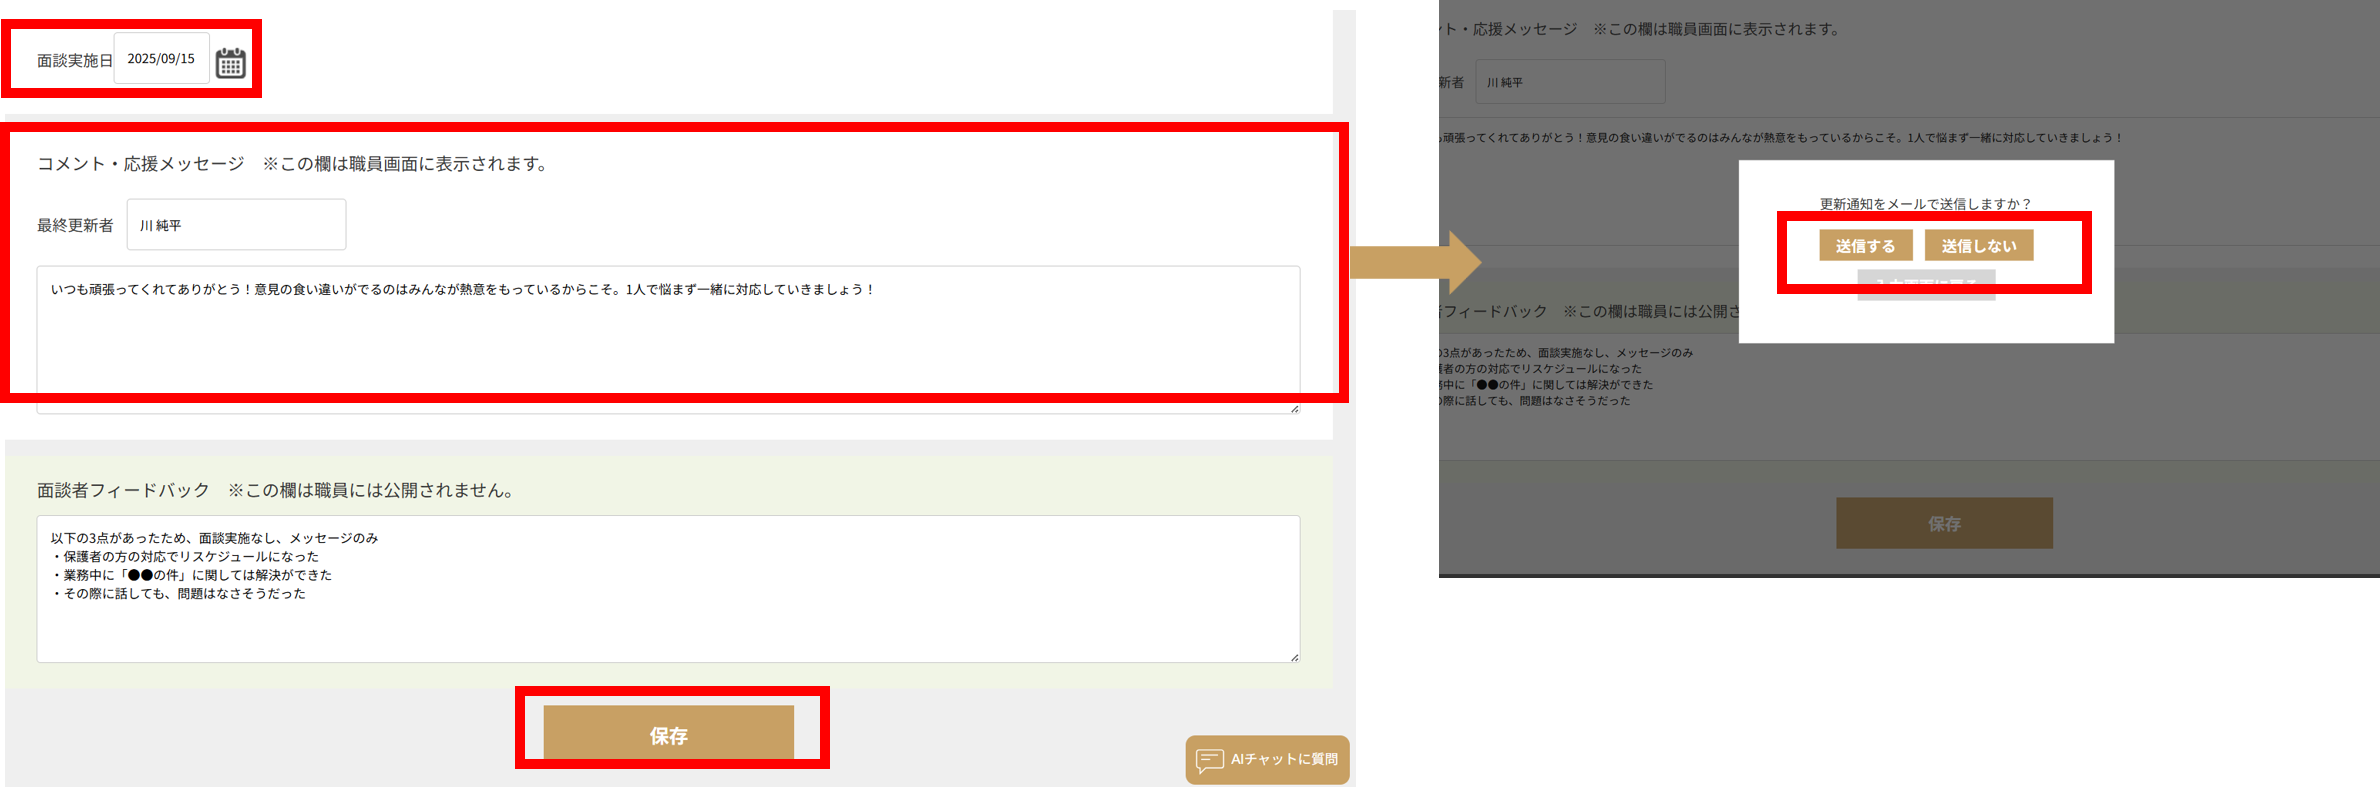Click the bright 保存 button under the feedback box

(668, 735)
